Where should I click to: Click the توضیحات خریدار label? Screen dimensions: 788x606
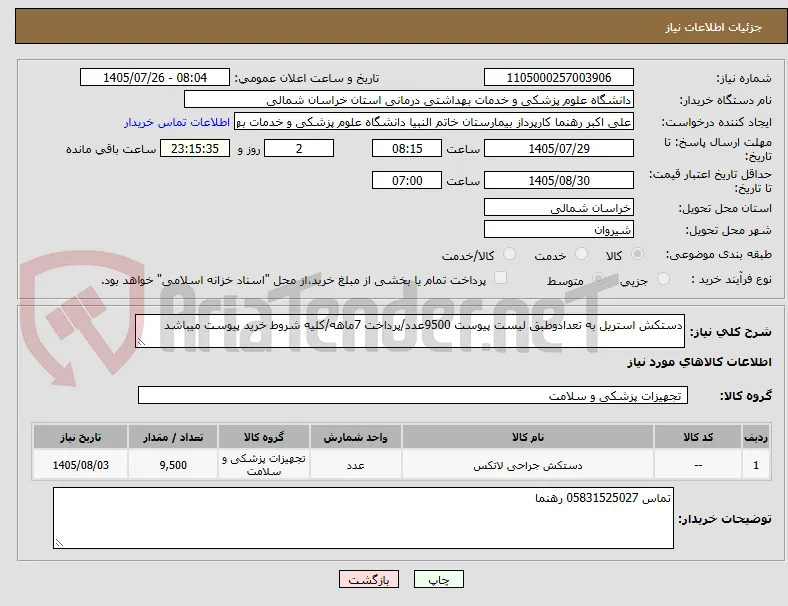(x=725, y=519)
